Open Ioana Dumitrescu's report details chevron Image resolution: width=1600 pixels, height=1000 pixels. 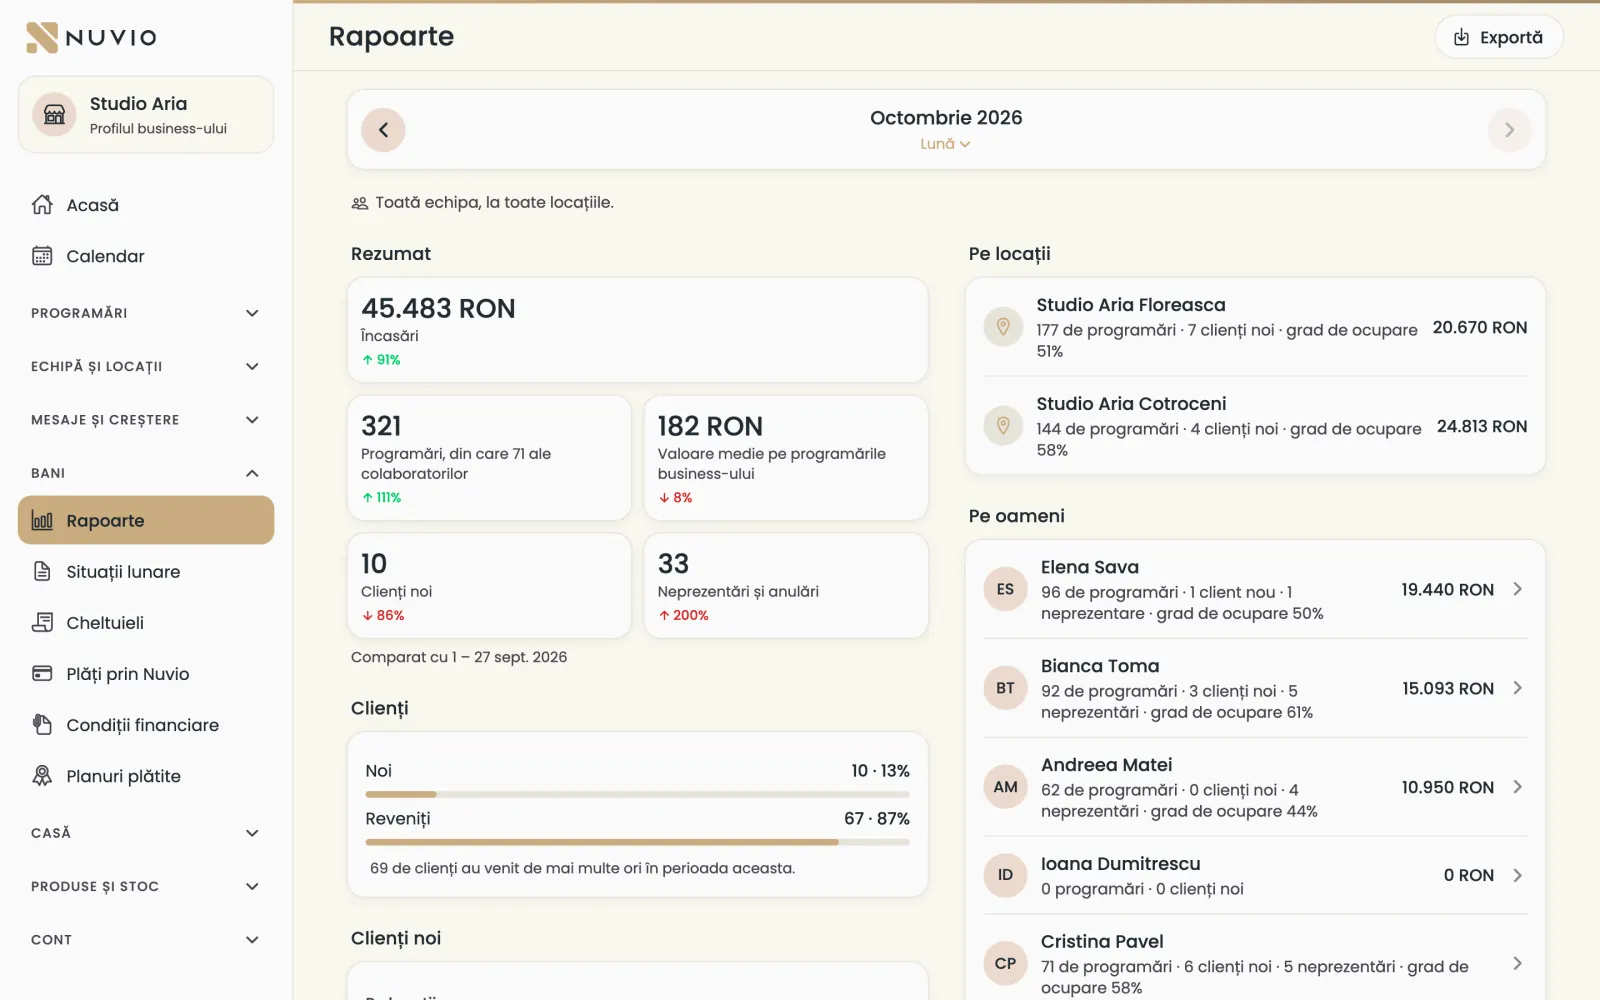1517,875
